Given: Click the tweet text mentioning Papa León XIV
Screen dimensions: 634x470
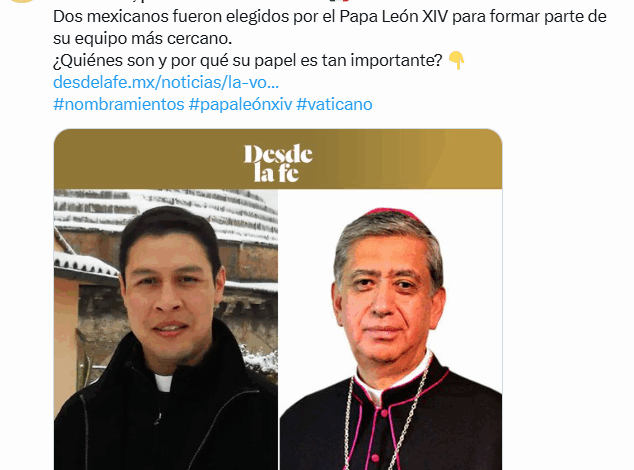Looking at the screenshot, I should tap(330, 17).
